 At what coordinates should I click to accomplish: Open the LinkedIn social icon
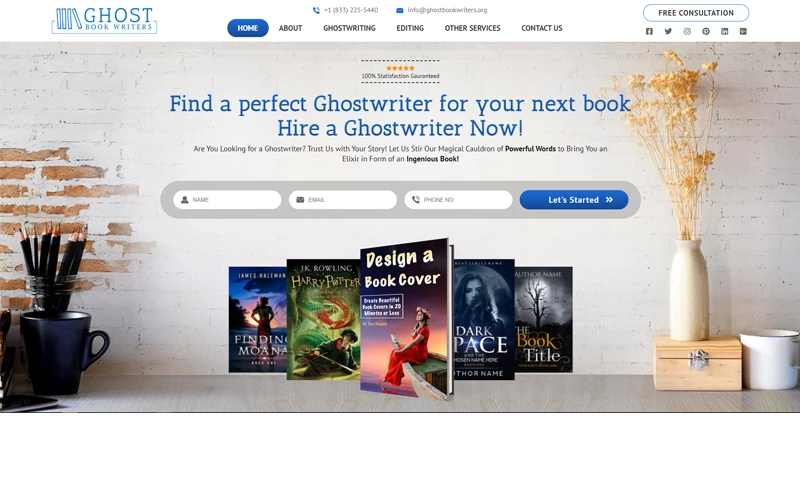point(724,31)
